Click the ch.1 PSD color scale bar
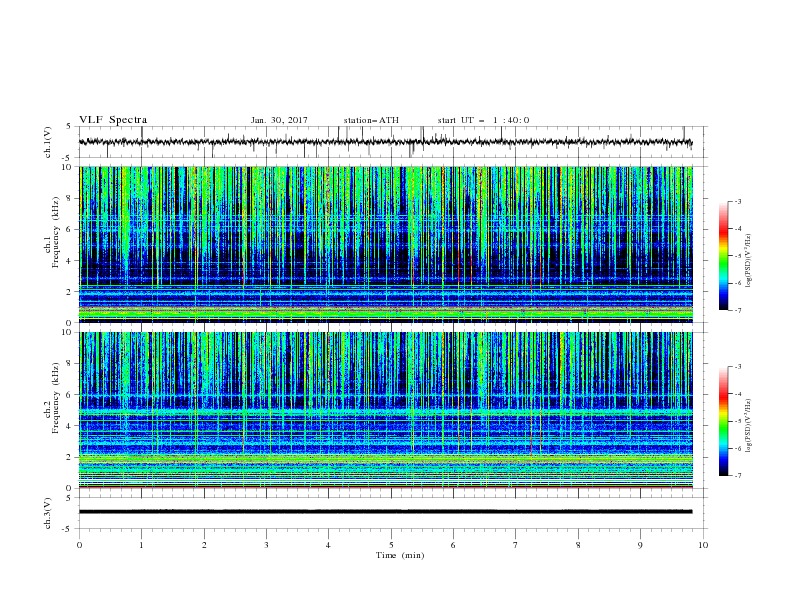 [723, 256]
